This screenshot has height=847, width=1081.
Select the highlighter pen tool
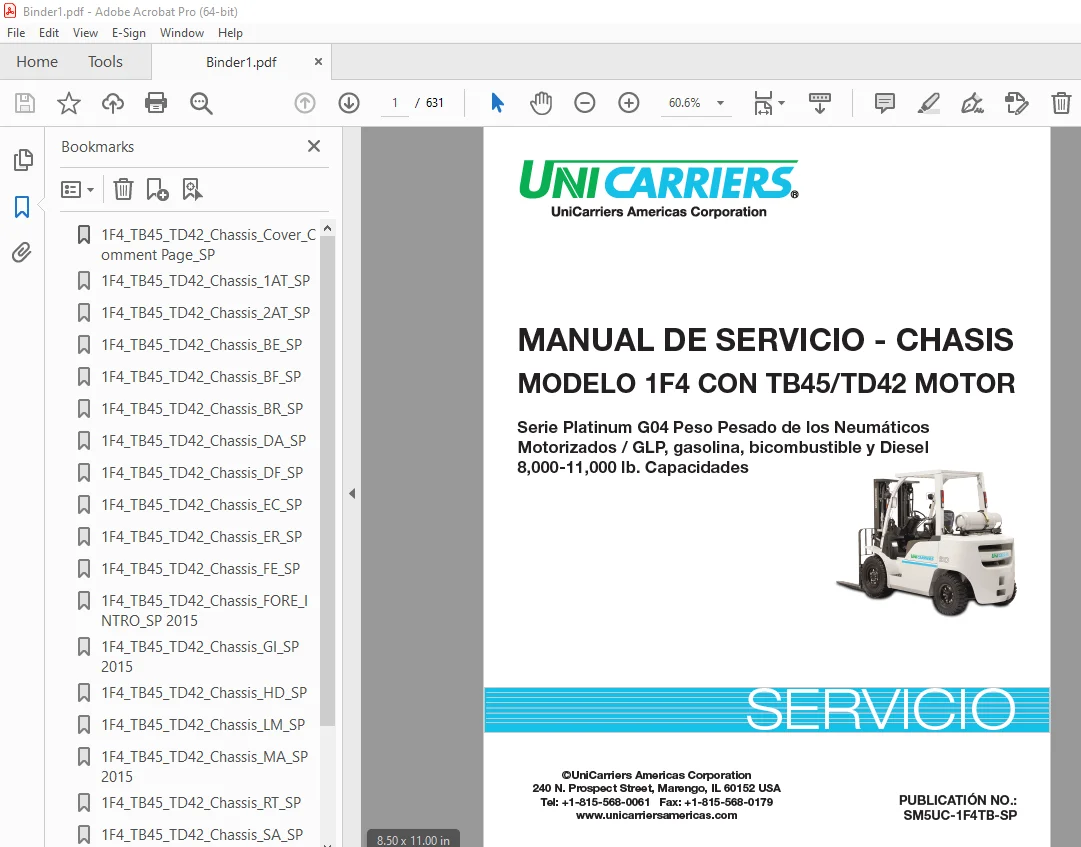[929, 103]
